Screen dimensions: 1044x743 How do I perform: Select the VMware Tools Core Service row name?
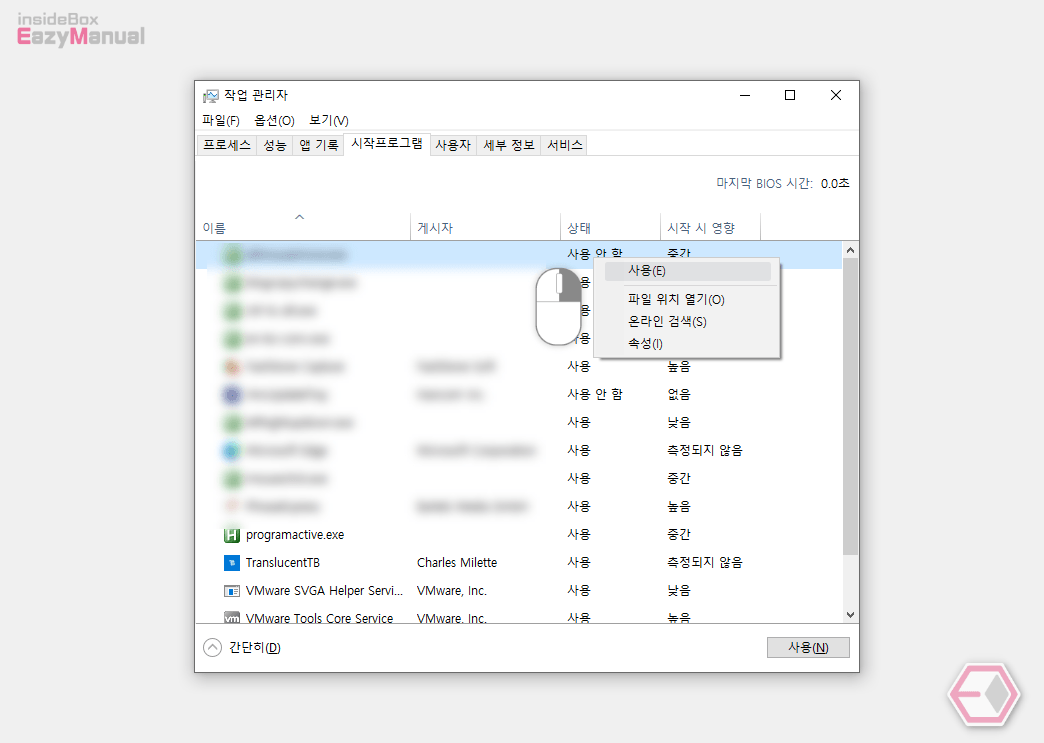[320, 618]
